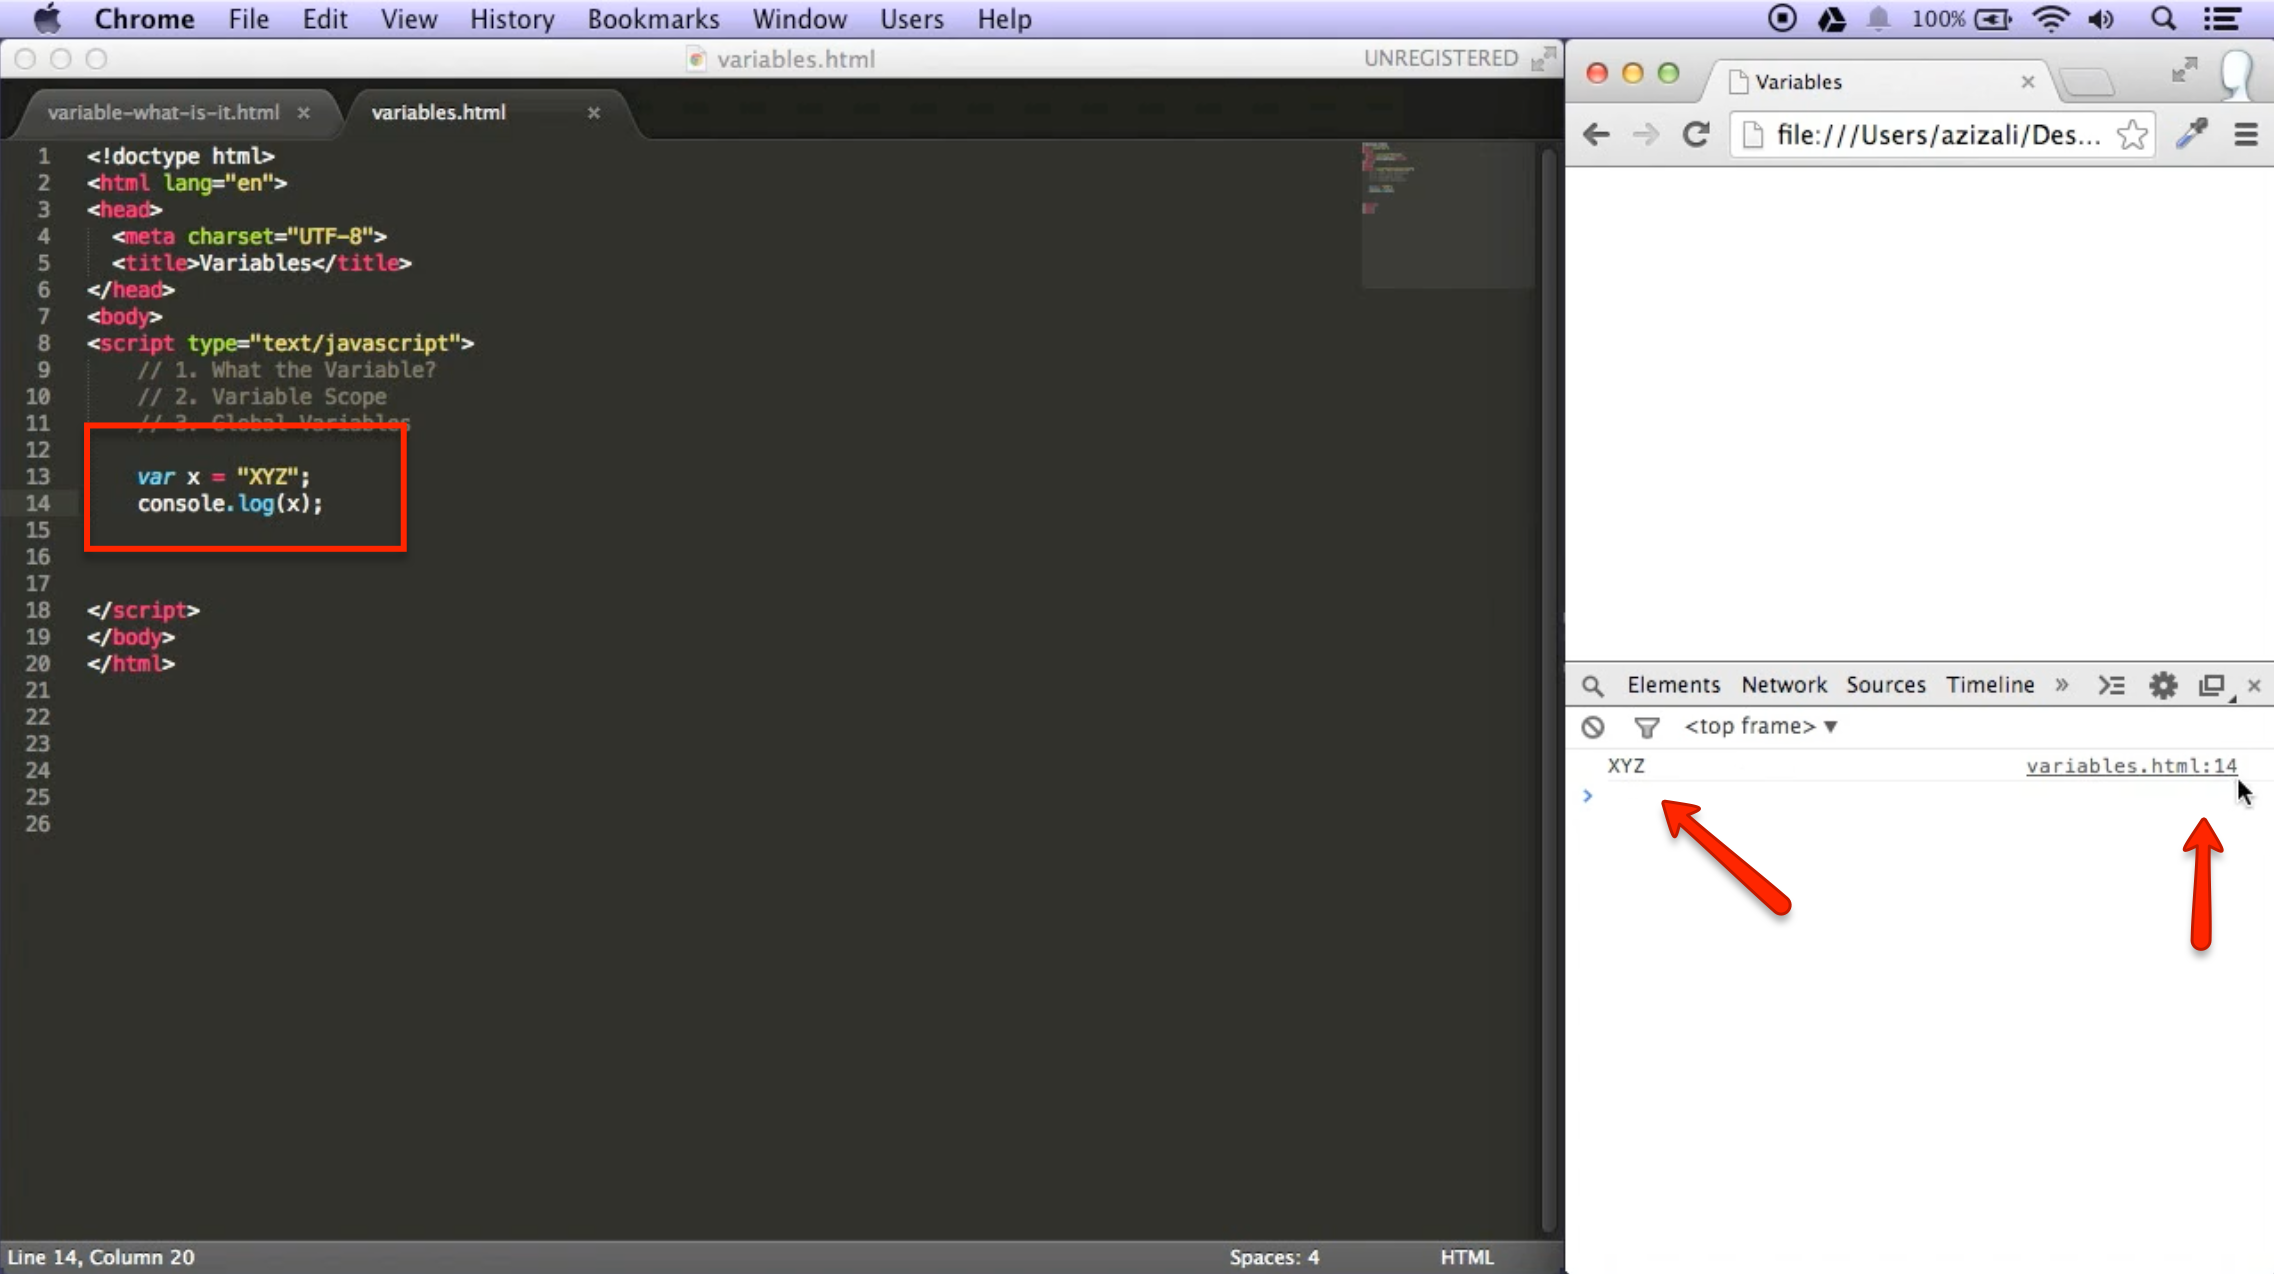The image size is (2274, 1274).
Task: Click the execute snippet button
Action: click(x=2113, y=685)
